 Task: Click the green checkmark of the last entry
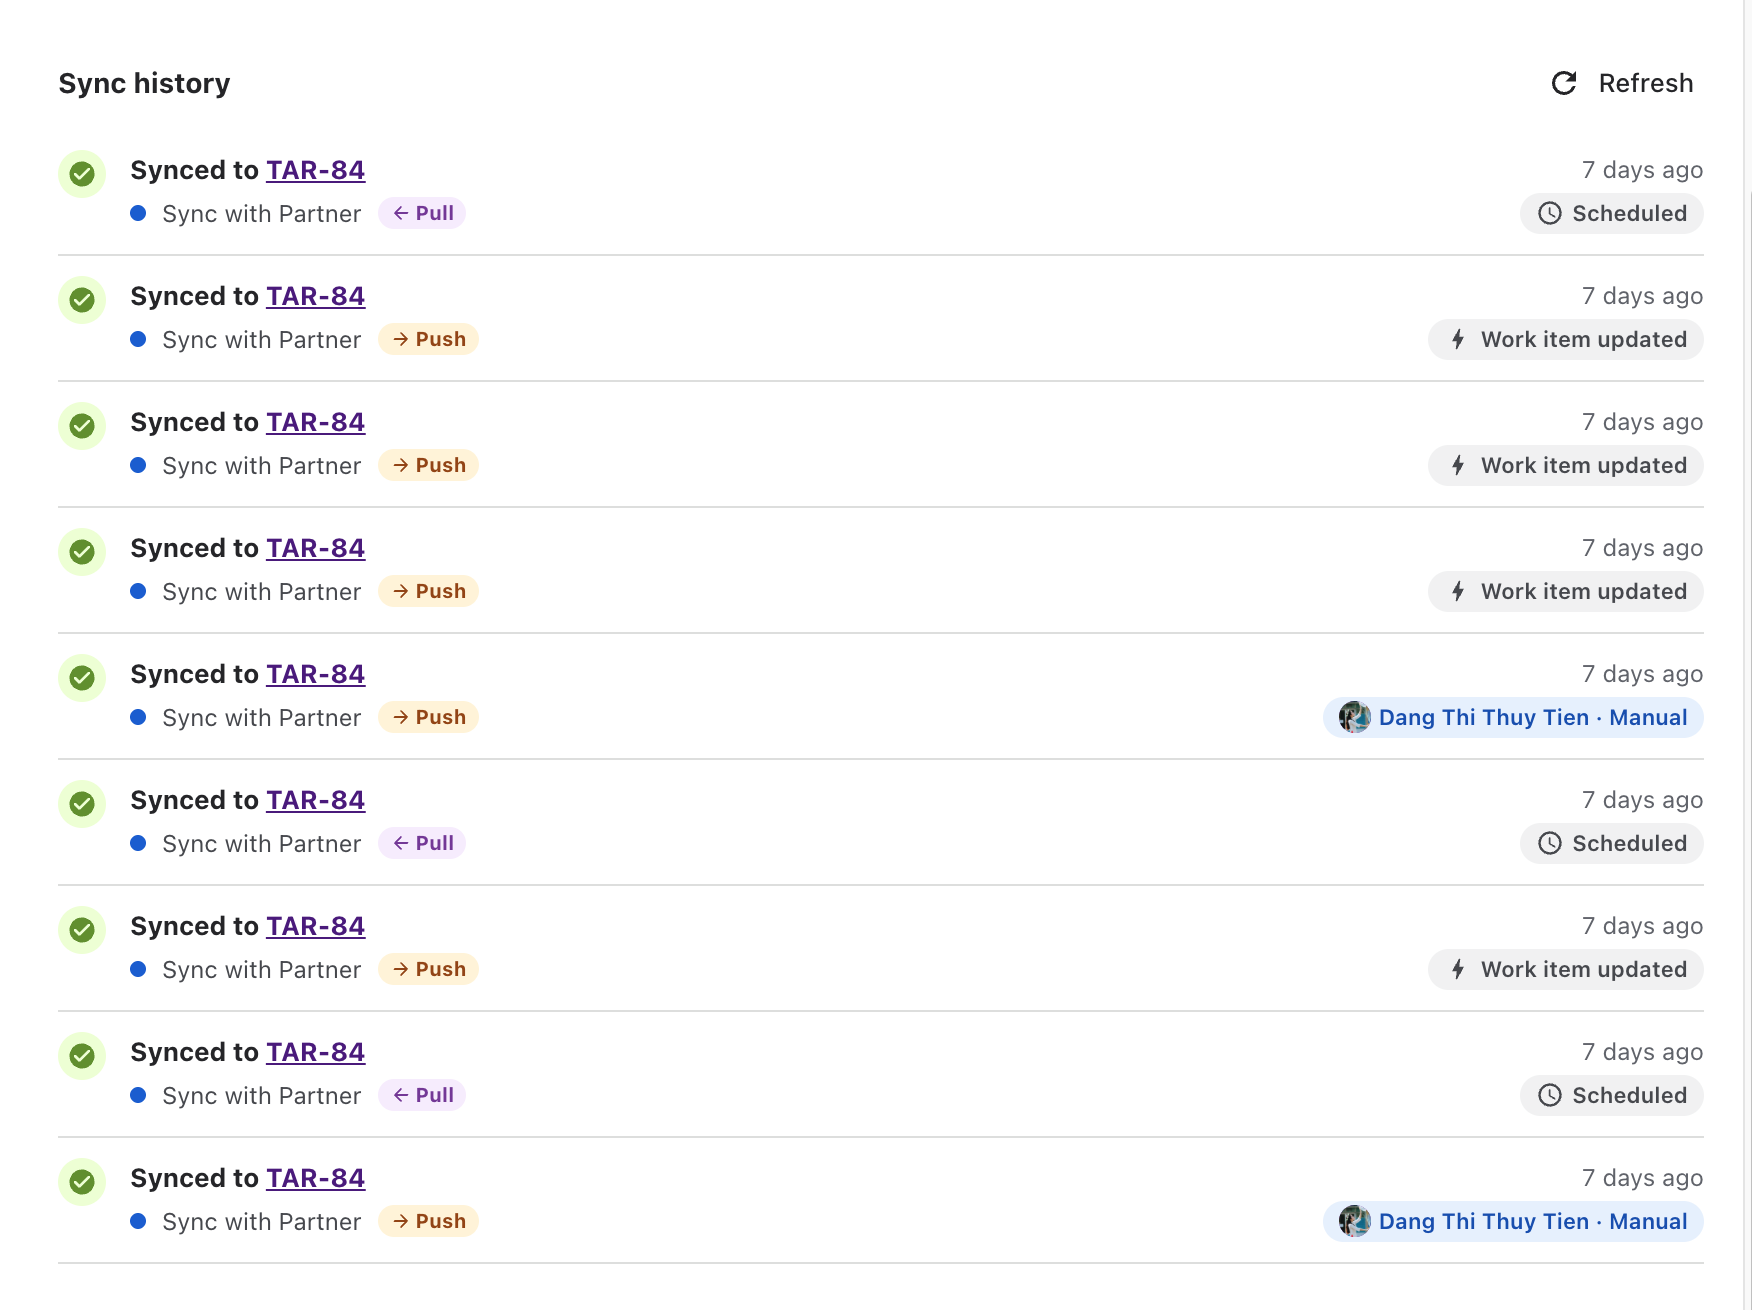[x=82, y=1182]
